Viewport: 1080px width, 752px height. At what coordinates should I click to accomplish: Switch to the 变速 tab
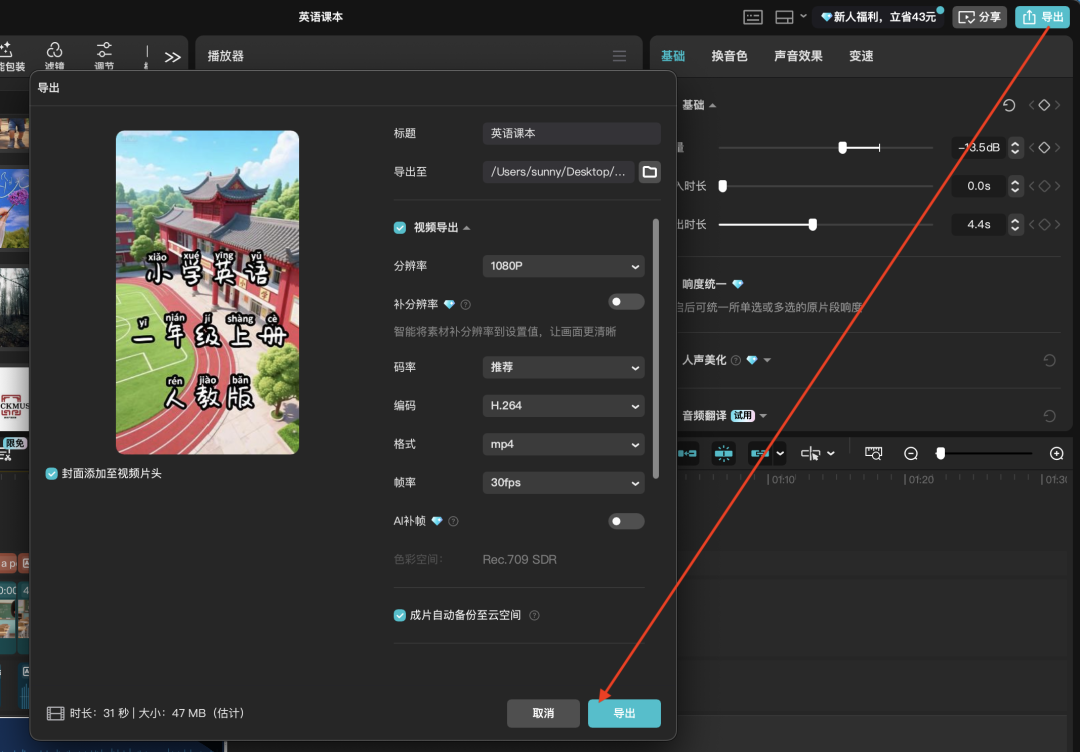(x=859, y=56)
